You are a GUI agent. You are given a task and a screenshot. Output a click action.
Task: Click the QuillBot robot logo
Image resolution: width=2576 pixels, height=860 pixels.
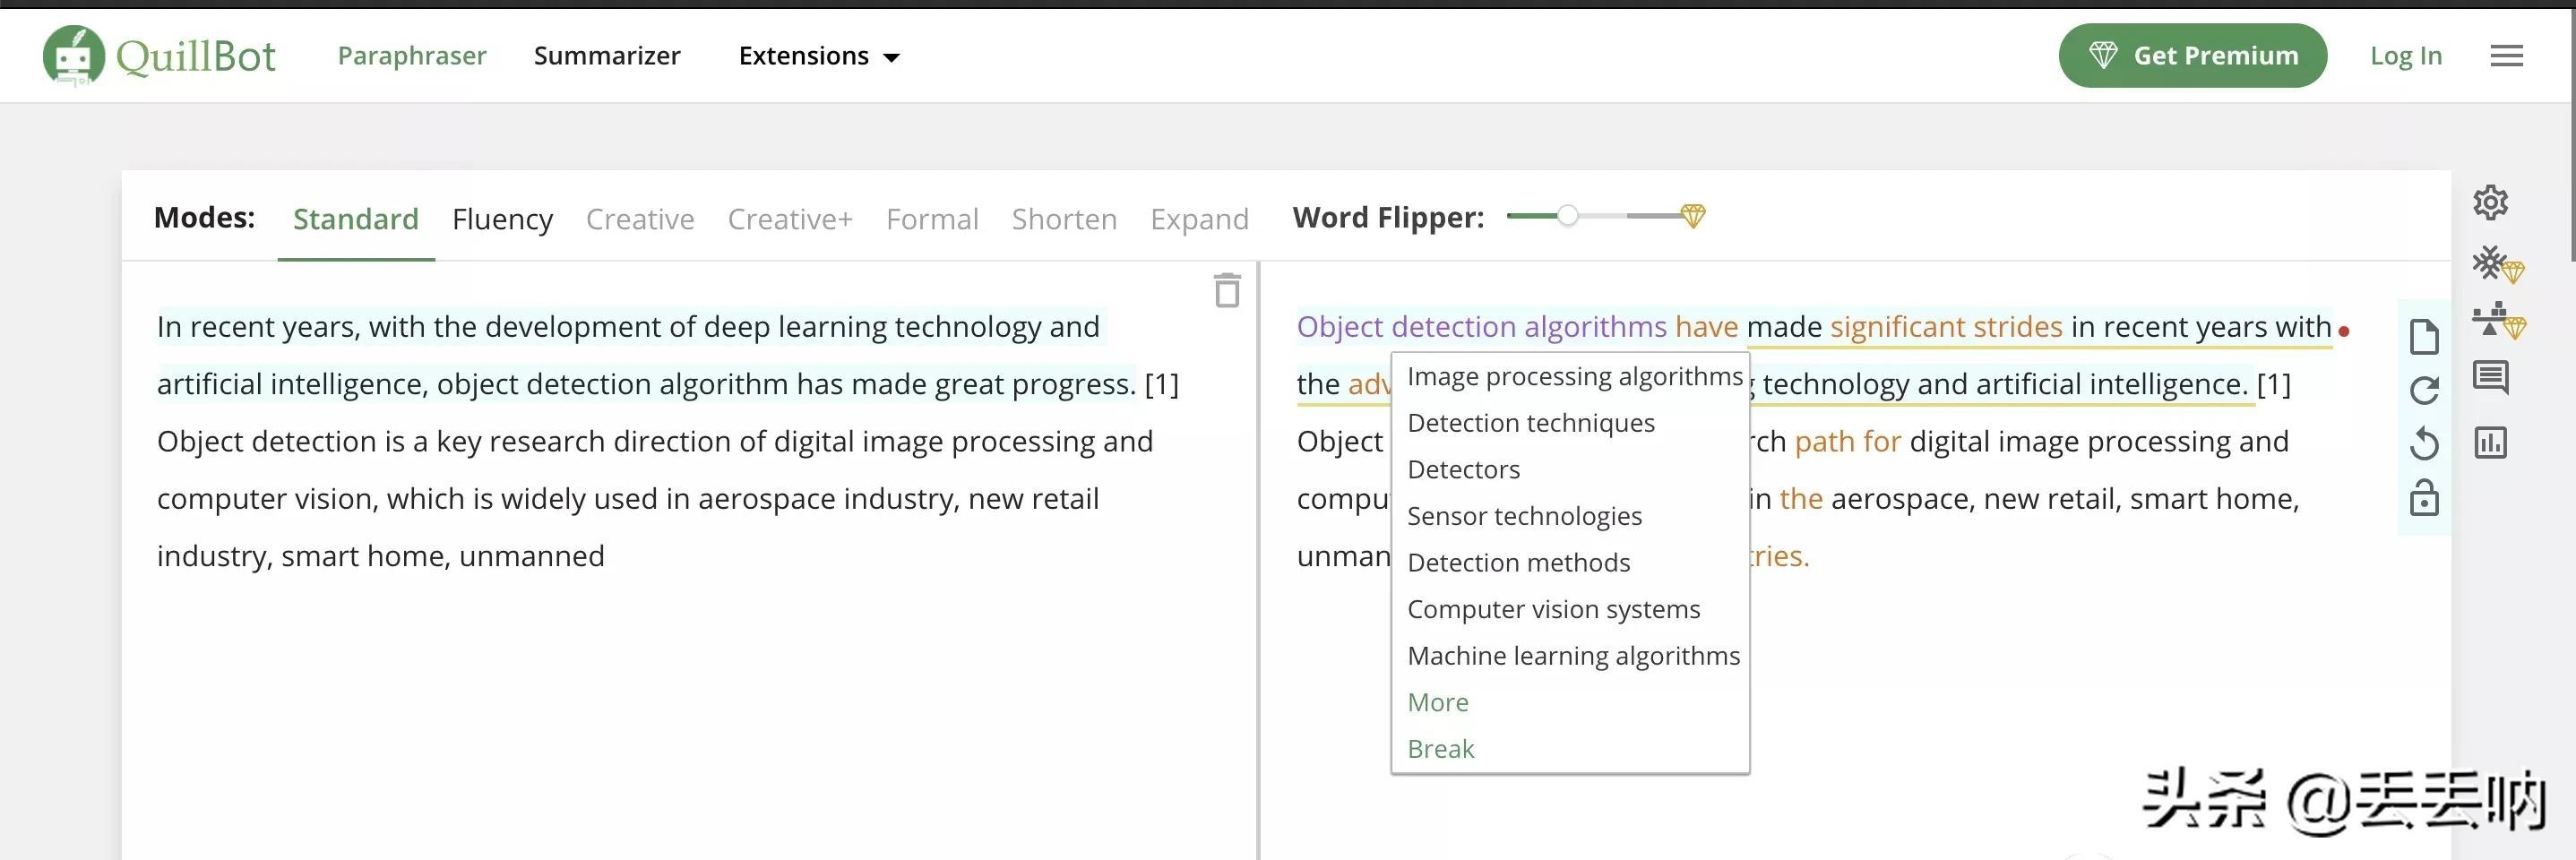point(73,55)
